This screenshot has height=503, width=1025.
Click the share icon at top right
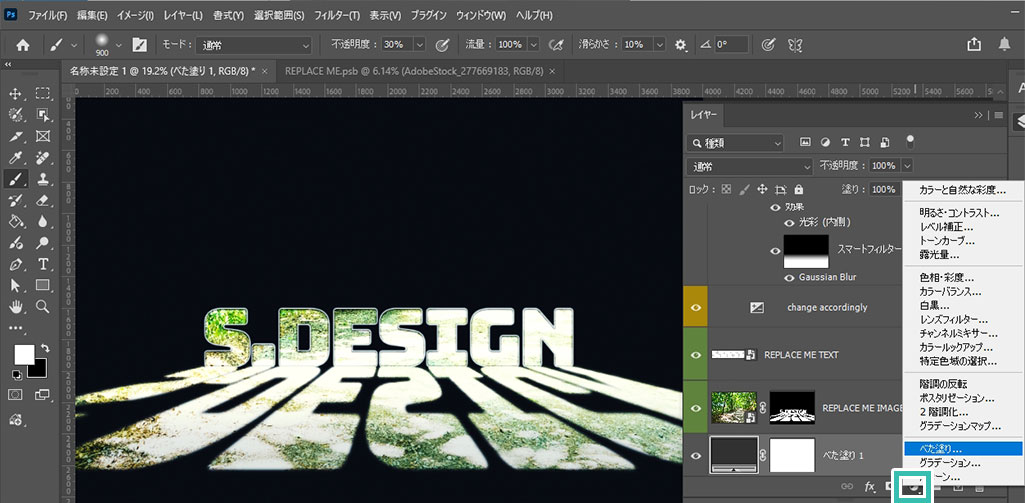point(974,45)
